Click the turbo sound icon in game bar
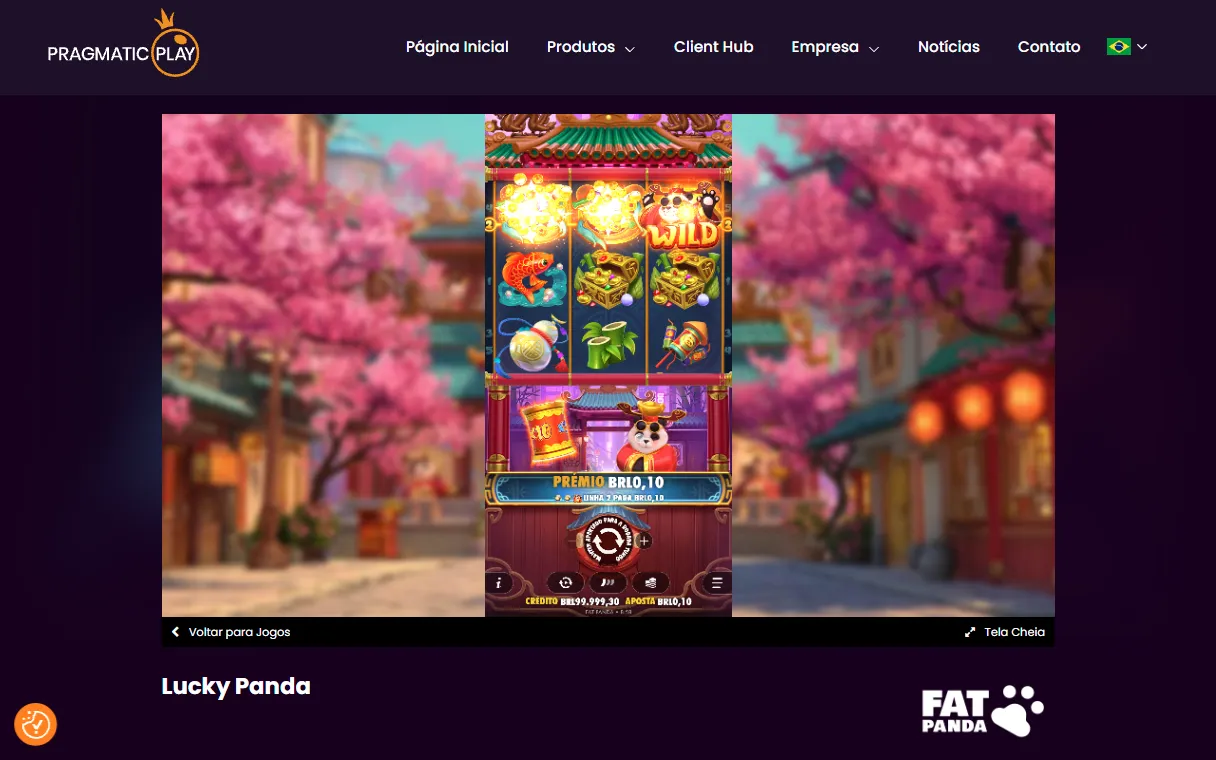 click(x=608, y=582)
